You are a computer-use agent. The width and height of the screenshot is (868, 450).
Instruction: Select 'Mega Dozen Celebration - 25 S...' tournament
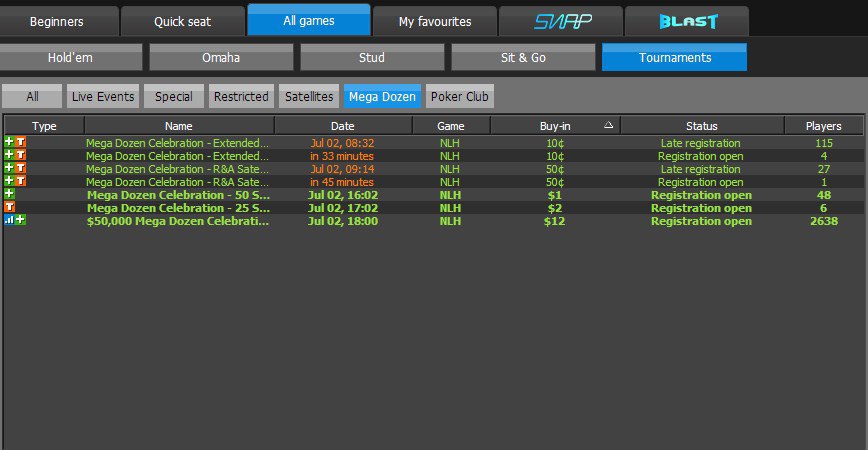click(x=178, y=208)
